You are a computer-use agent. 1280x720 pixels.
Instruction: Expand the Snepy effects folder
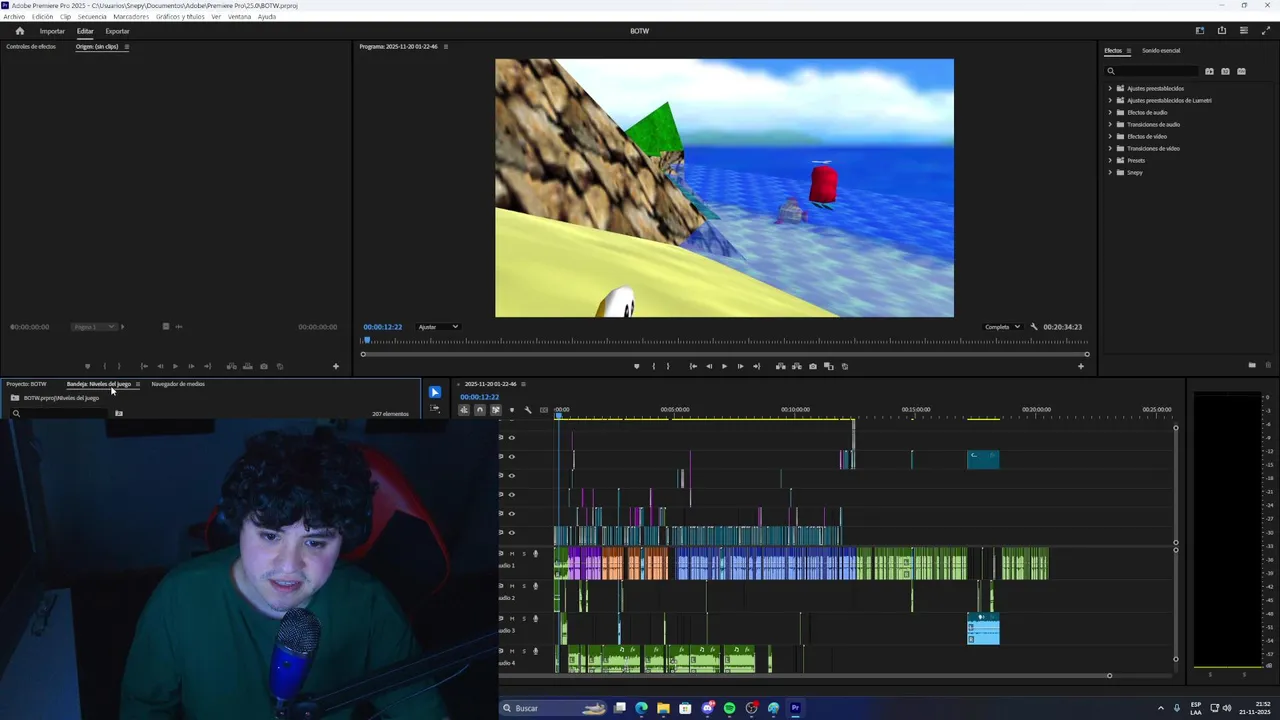pyautogui.click(x=1110, y=173)
